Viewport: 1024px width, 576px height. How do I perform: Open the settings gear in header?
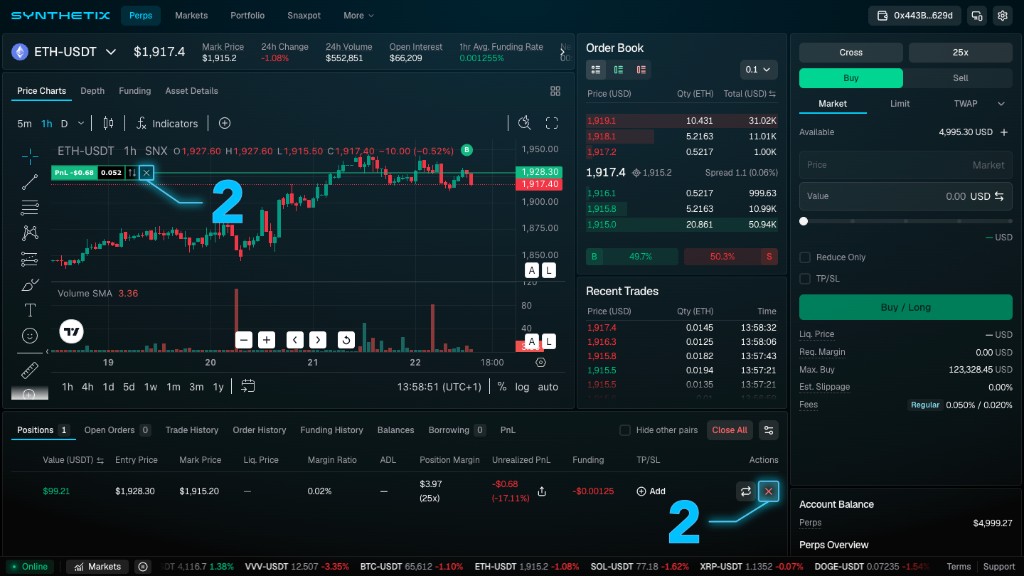[1002, 16]
